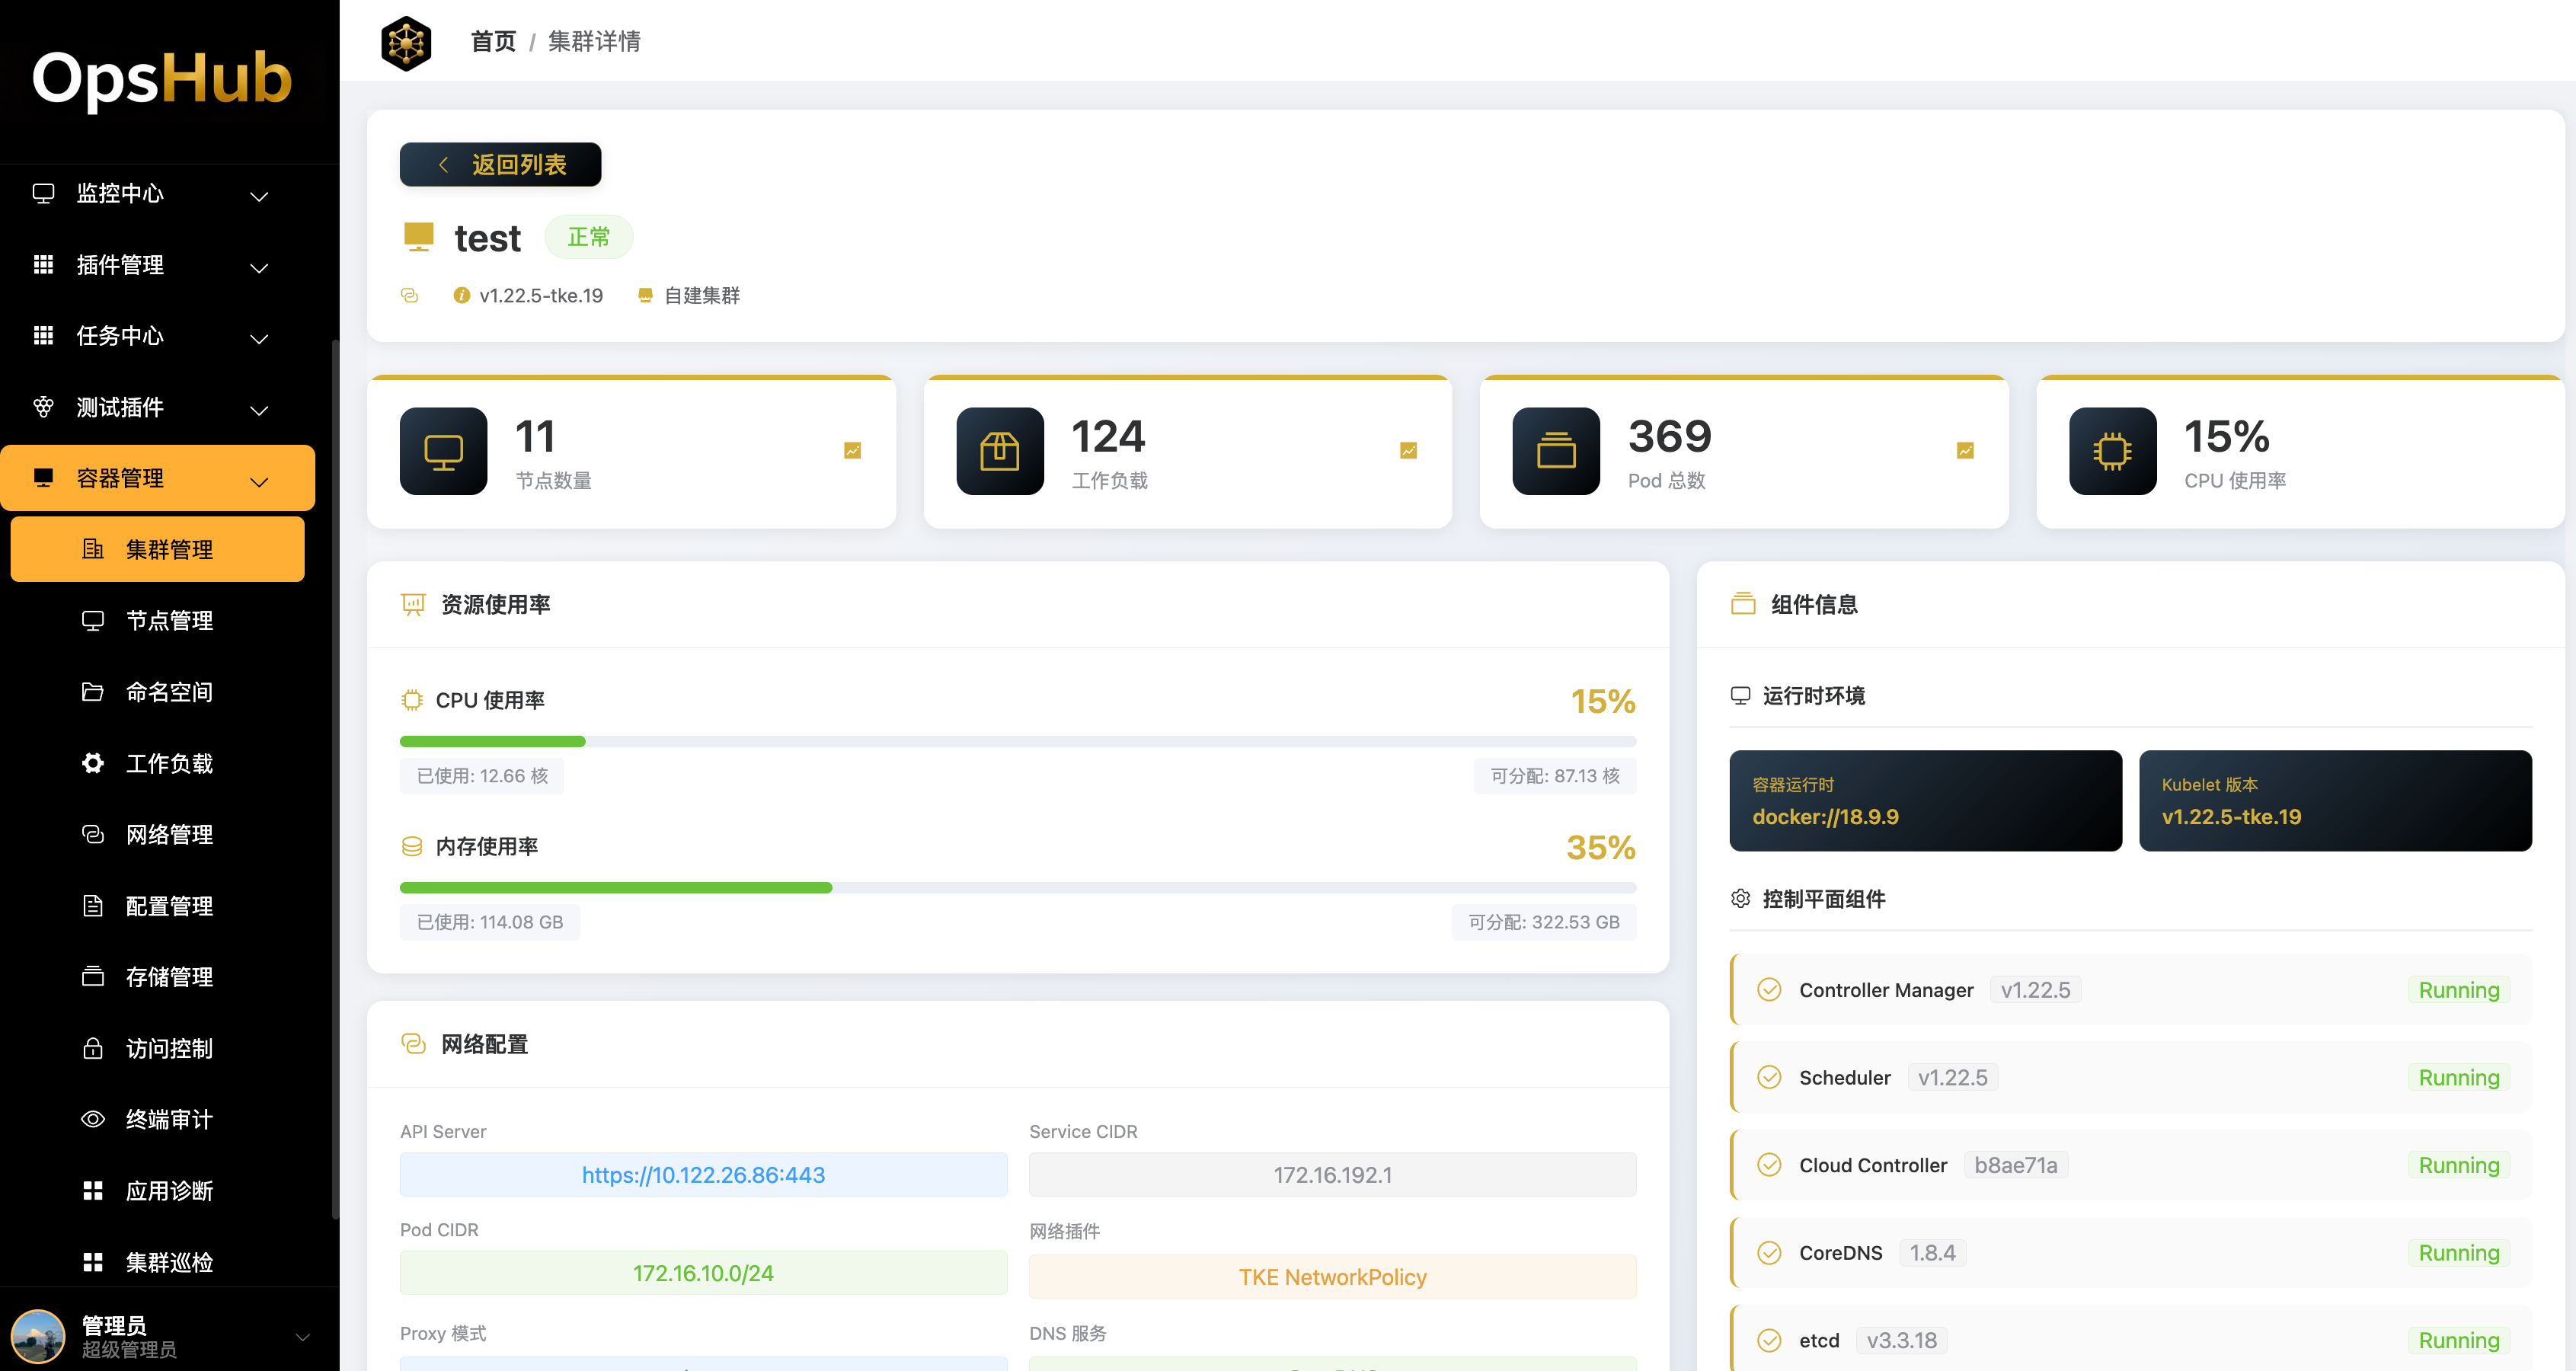
Task: Click the 访问控制 lock icon
Action: click(93, 1048)
